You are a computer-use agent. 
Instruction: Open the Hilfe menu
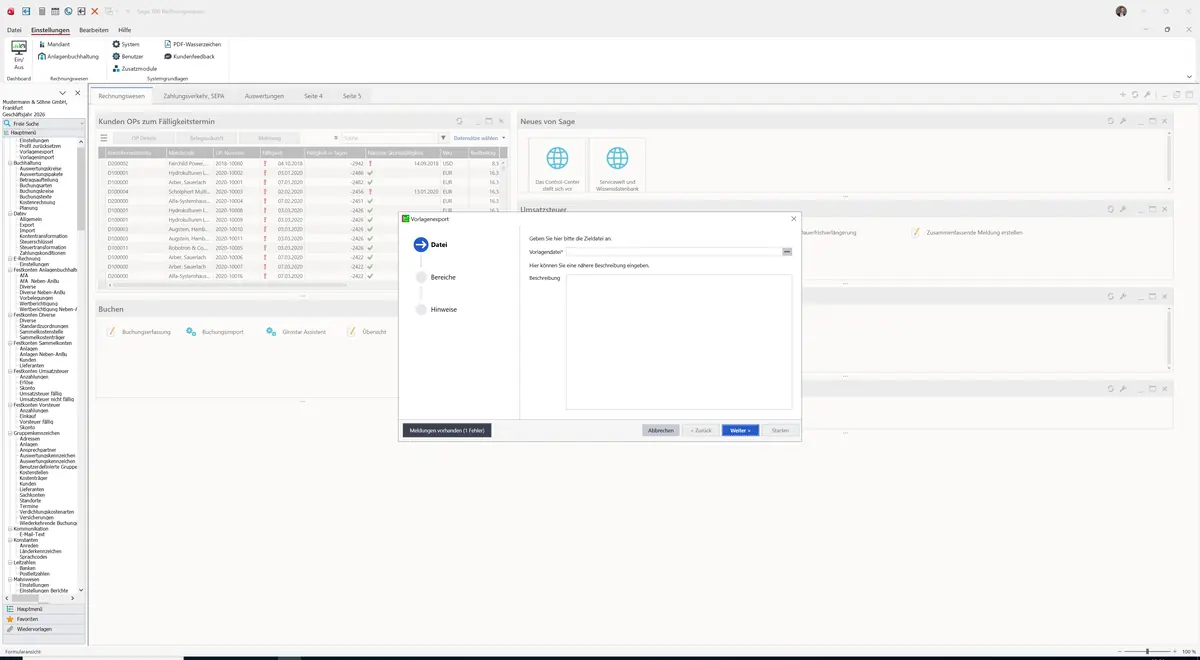125,30
